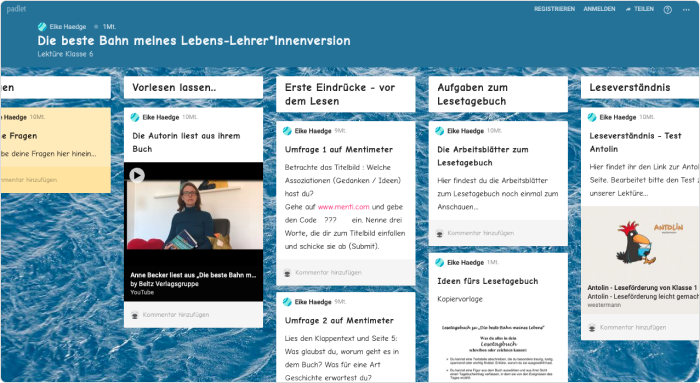Click author name on Umfrage 2 post
The height and width of the screenshot is (383, 700).
[313, 302]
